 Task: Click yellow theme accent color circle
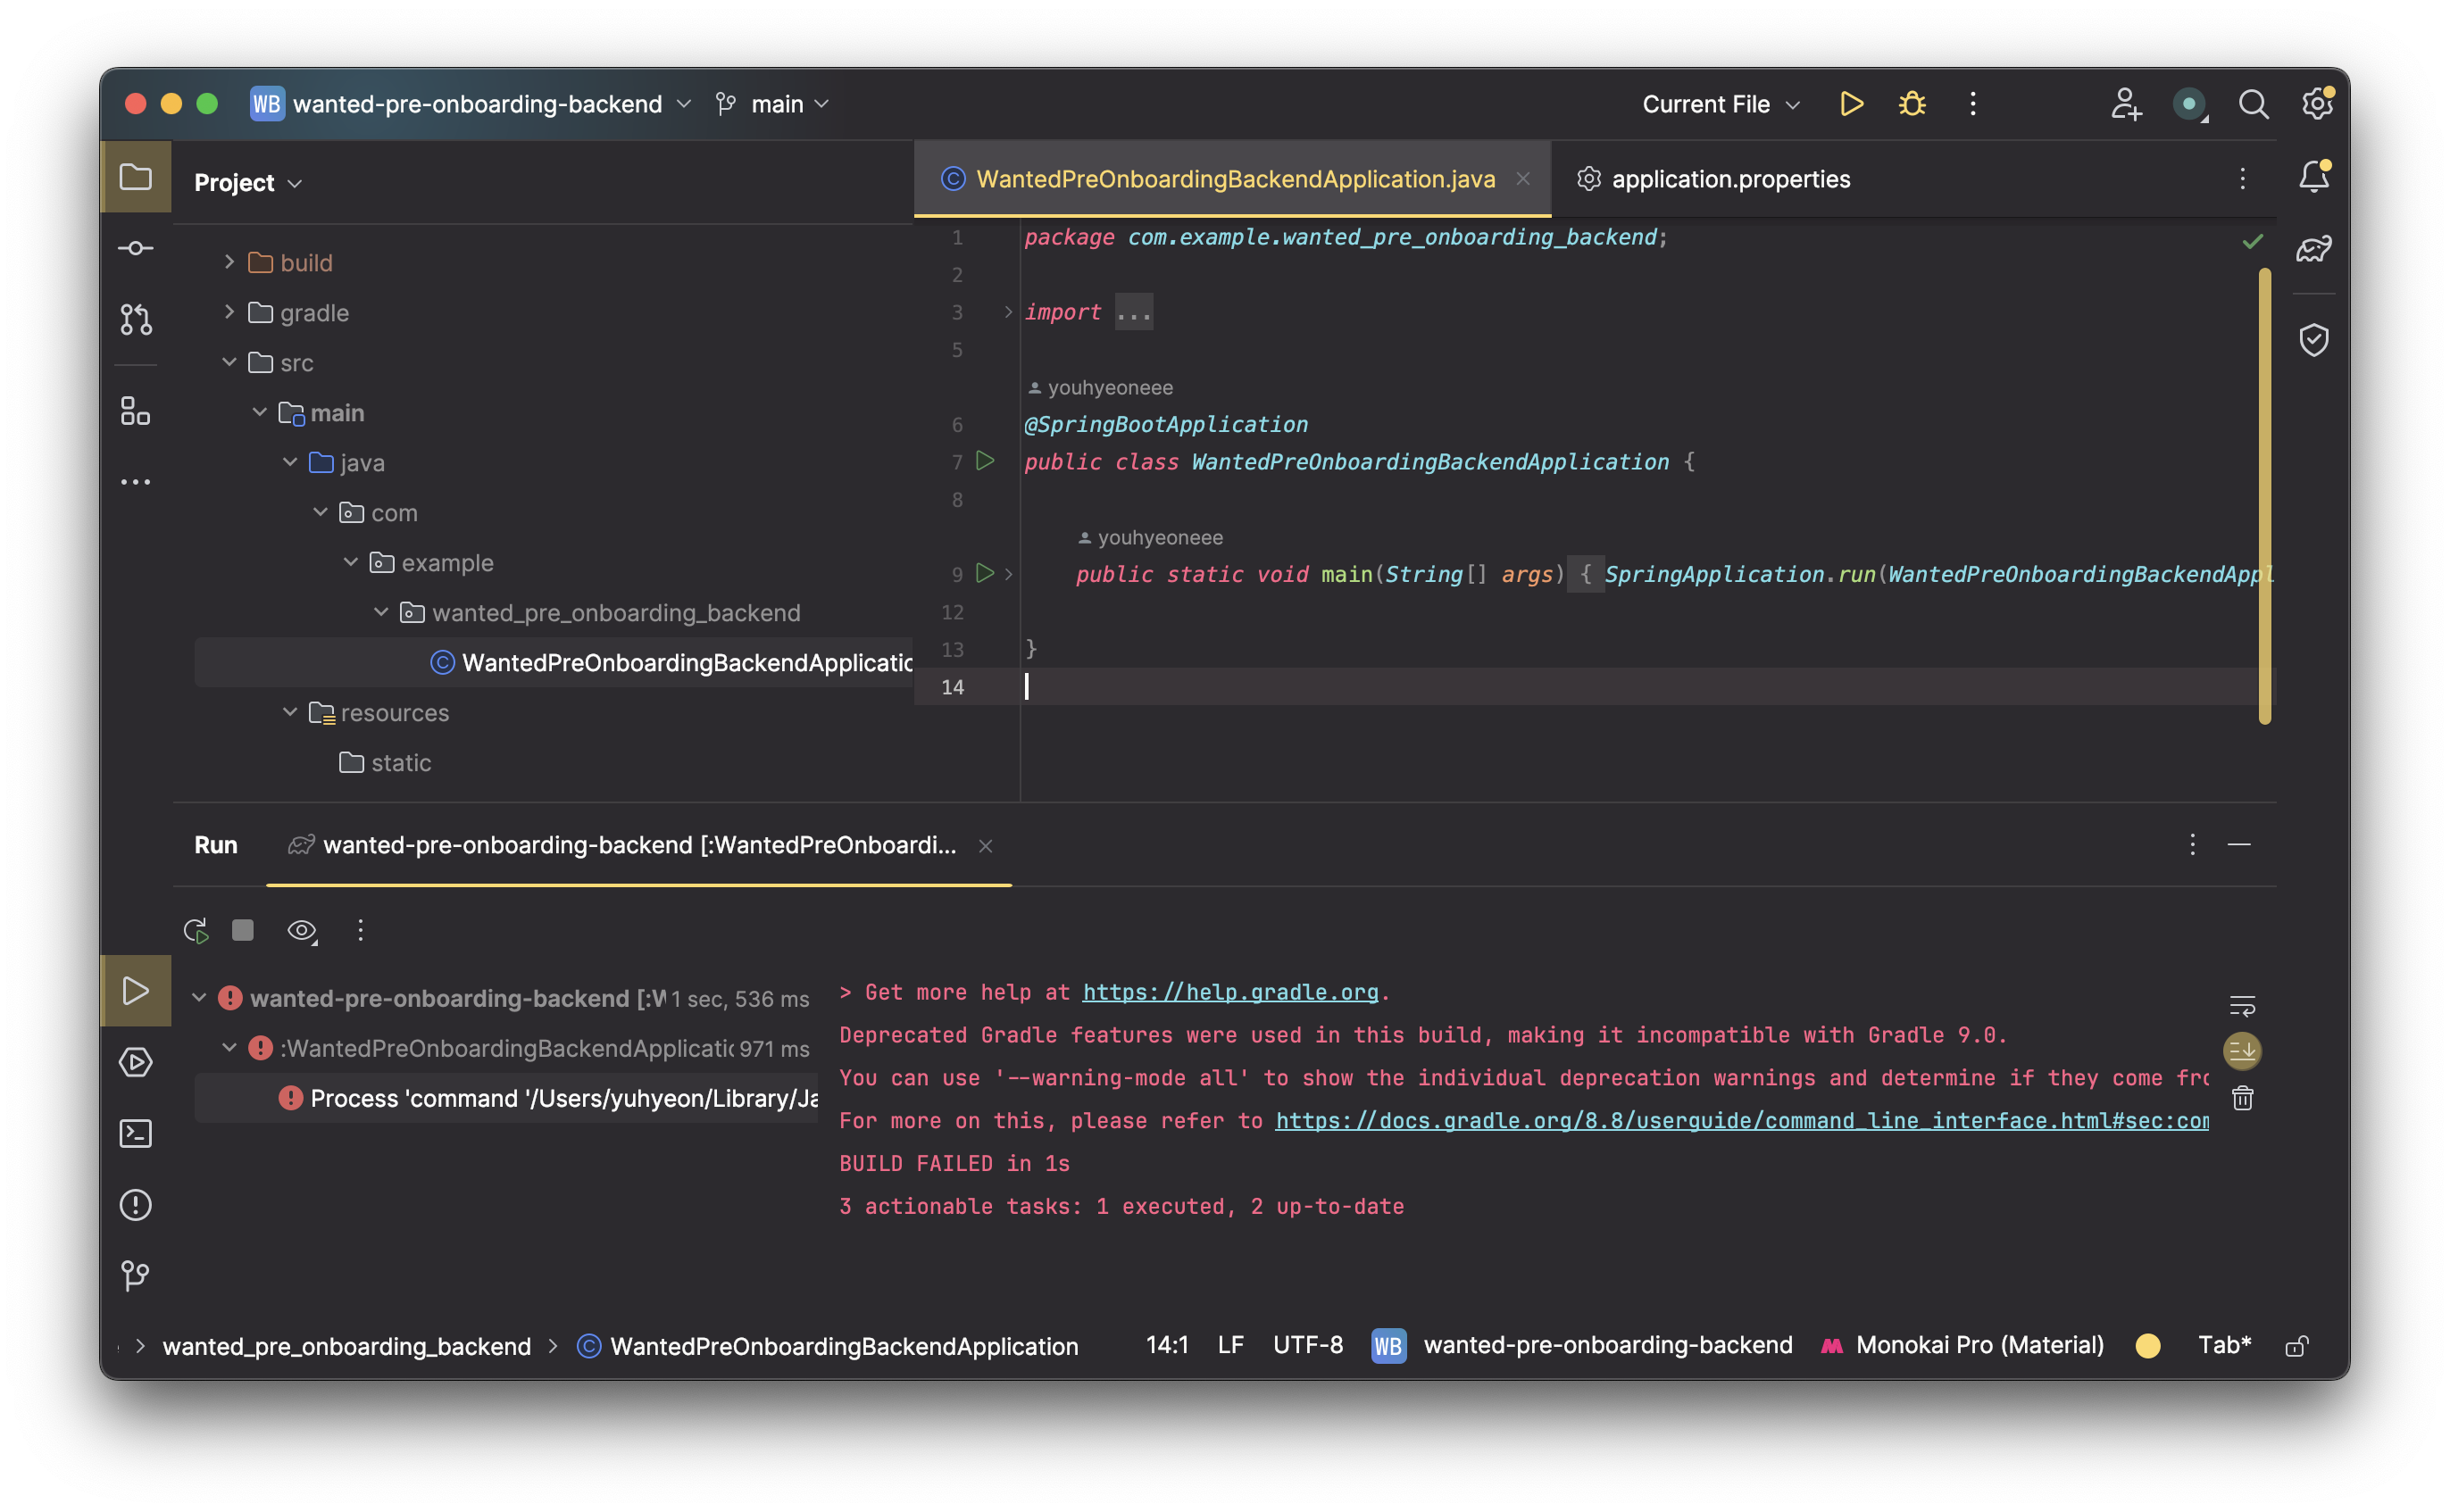pos(2148,1346)
